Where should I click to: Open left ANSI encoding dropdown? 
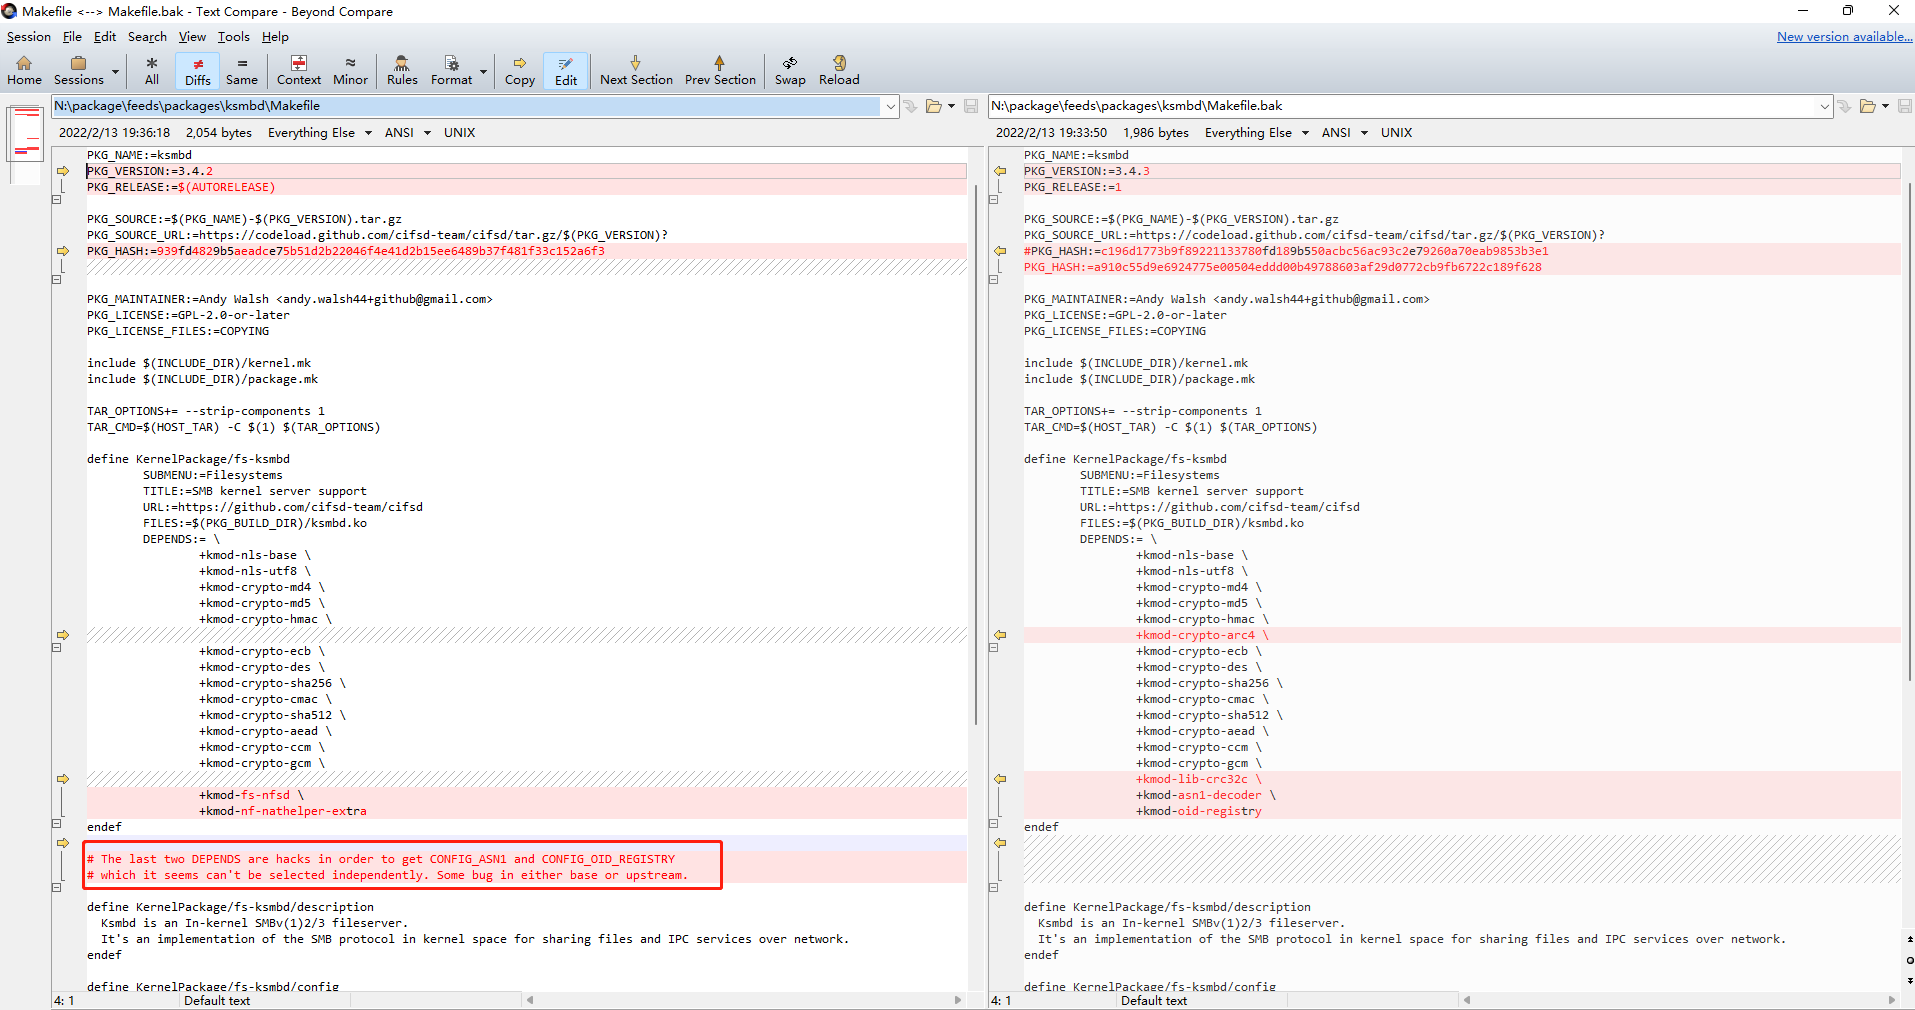pyautogui.click(x=407, y=133)
